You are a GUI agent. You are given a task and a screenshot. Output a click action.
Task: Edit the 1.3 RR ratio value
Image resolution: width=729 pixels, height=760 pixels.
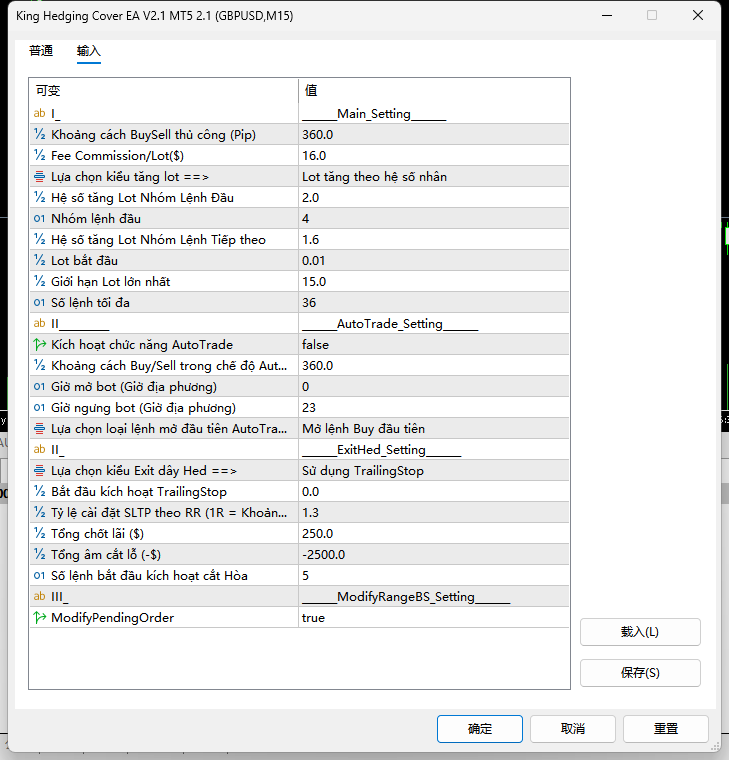(x=434, y=512)
